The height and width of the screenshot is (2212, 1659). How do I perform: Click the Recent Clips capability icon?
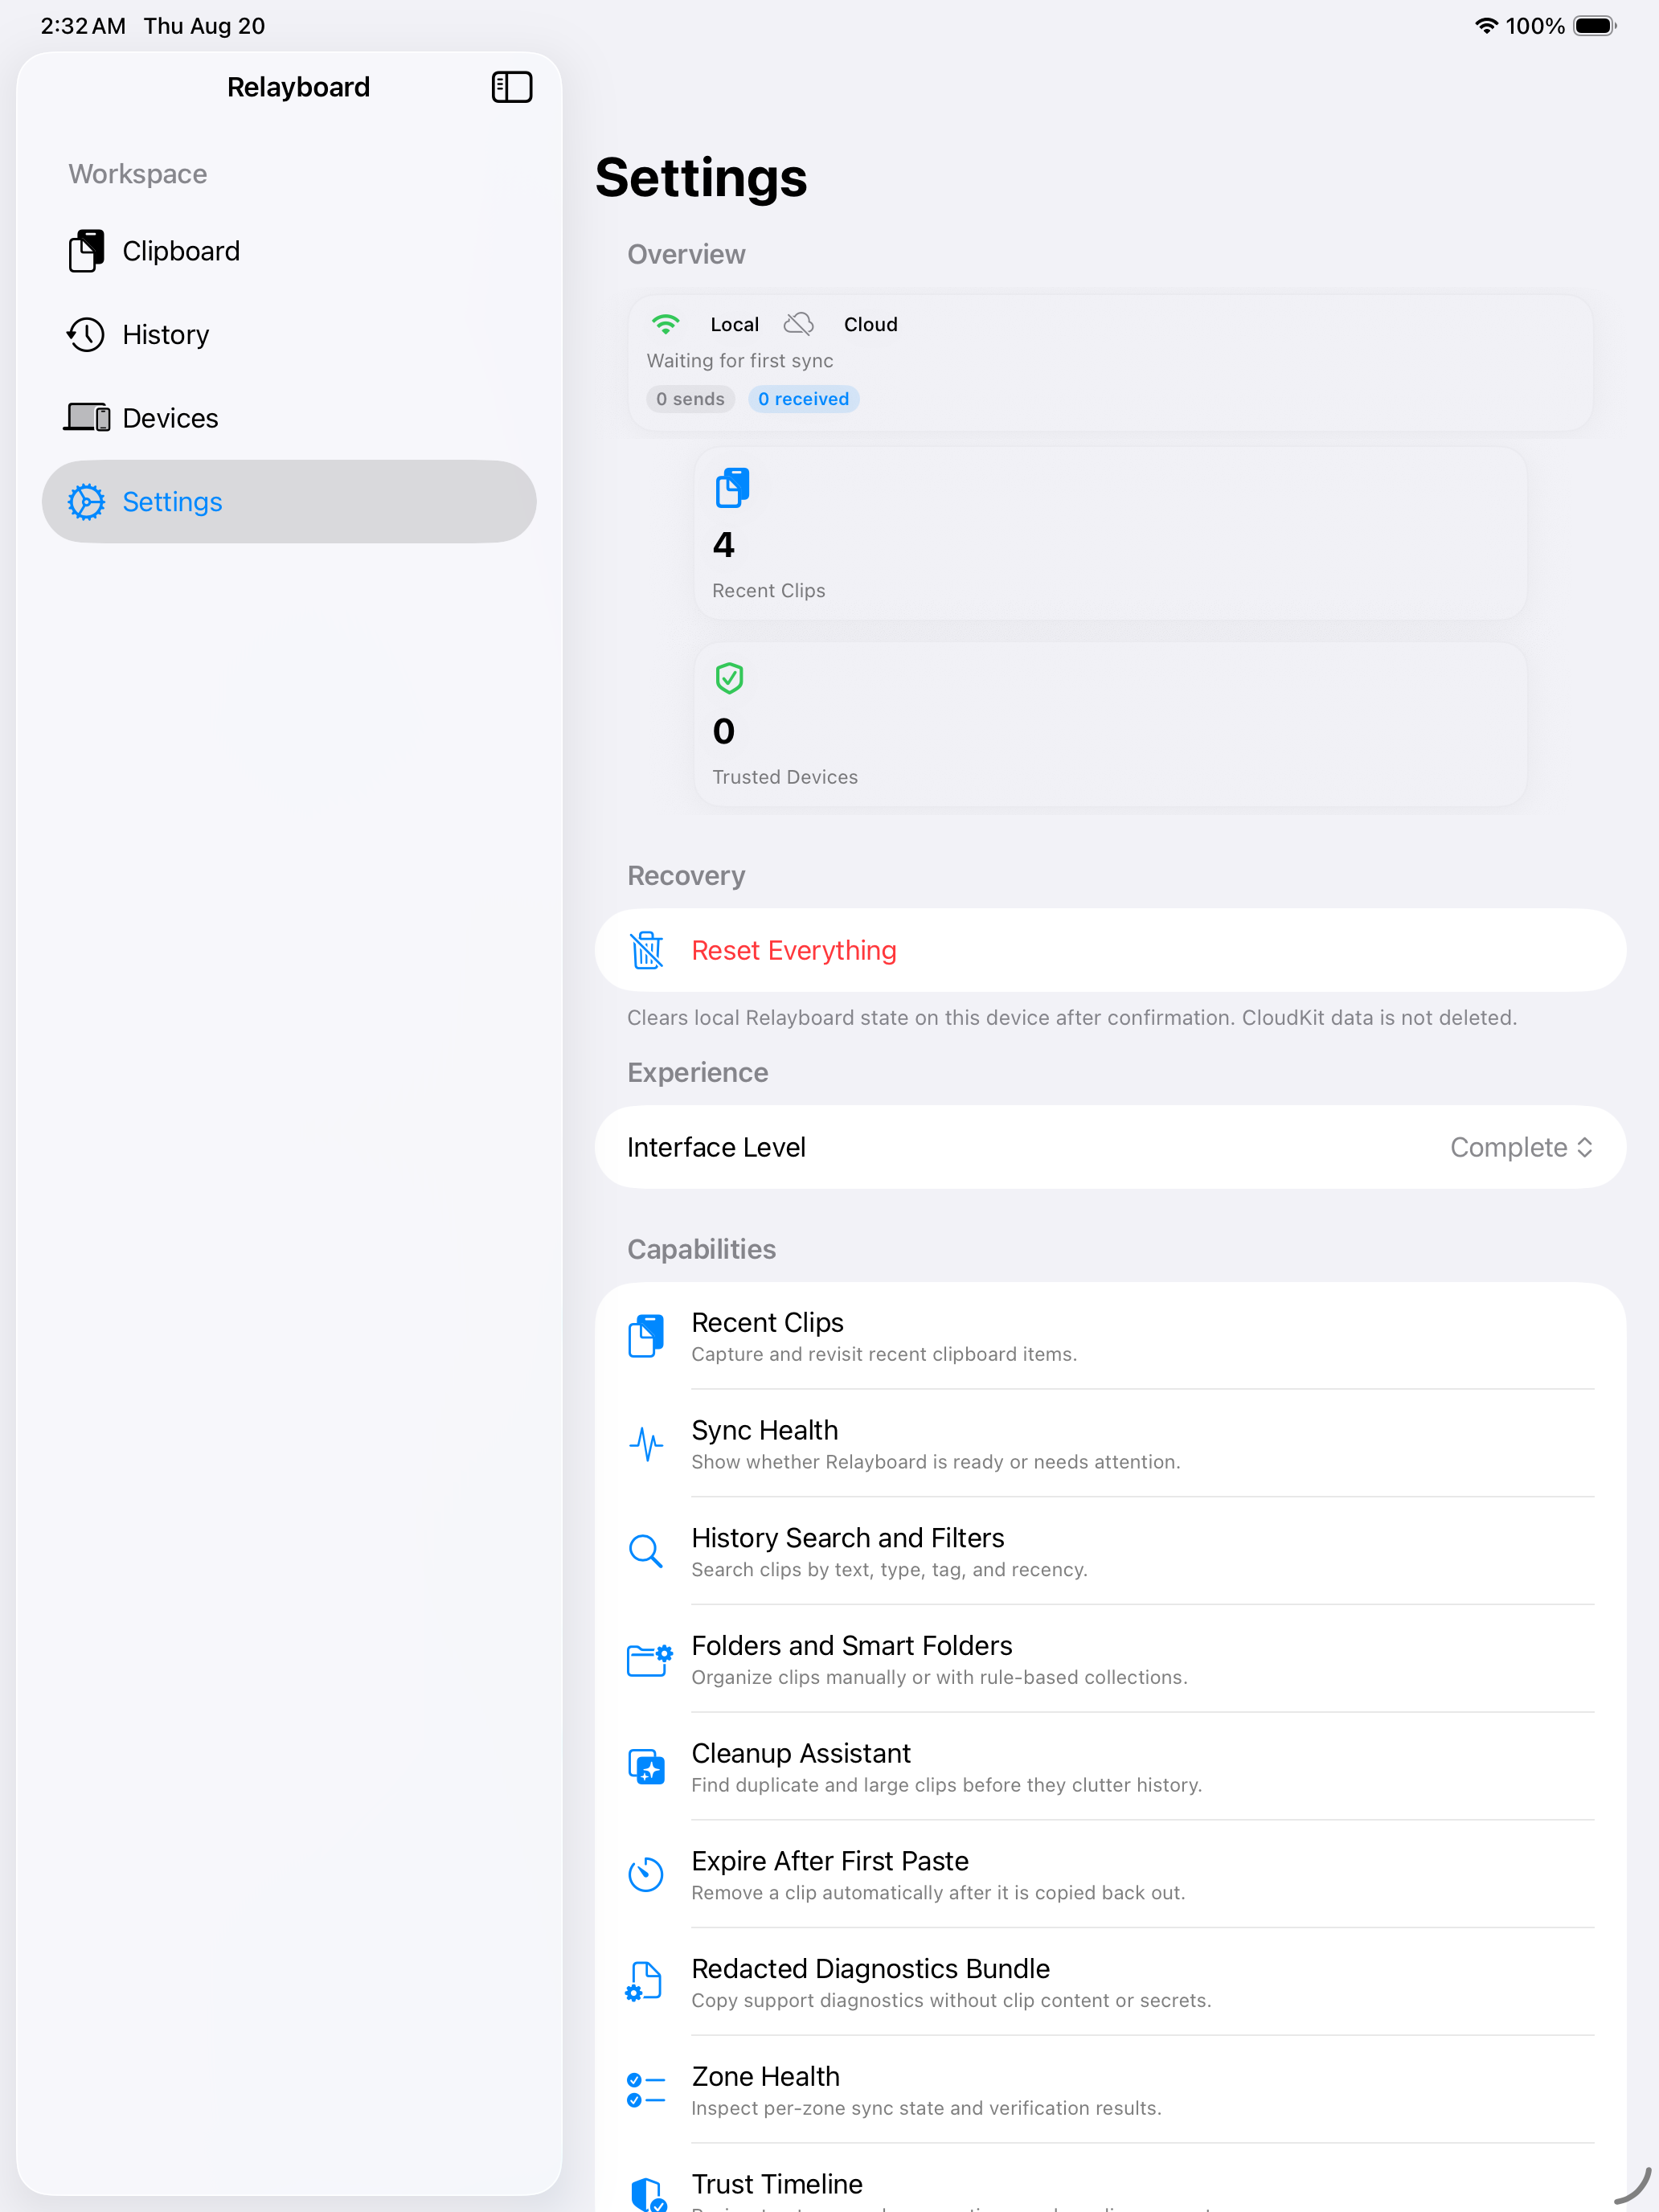[x=646, y=1336]
